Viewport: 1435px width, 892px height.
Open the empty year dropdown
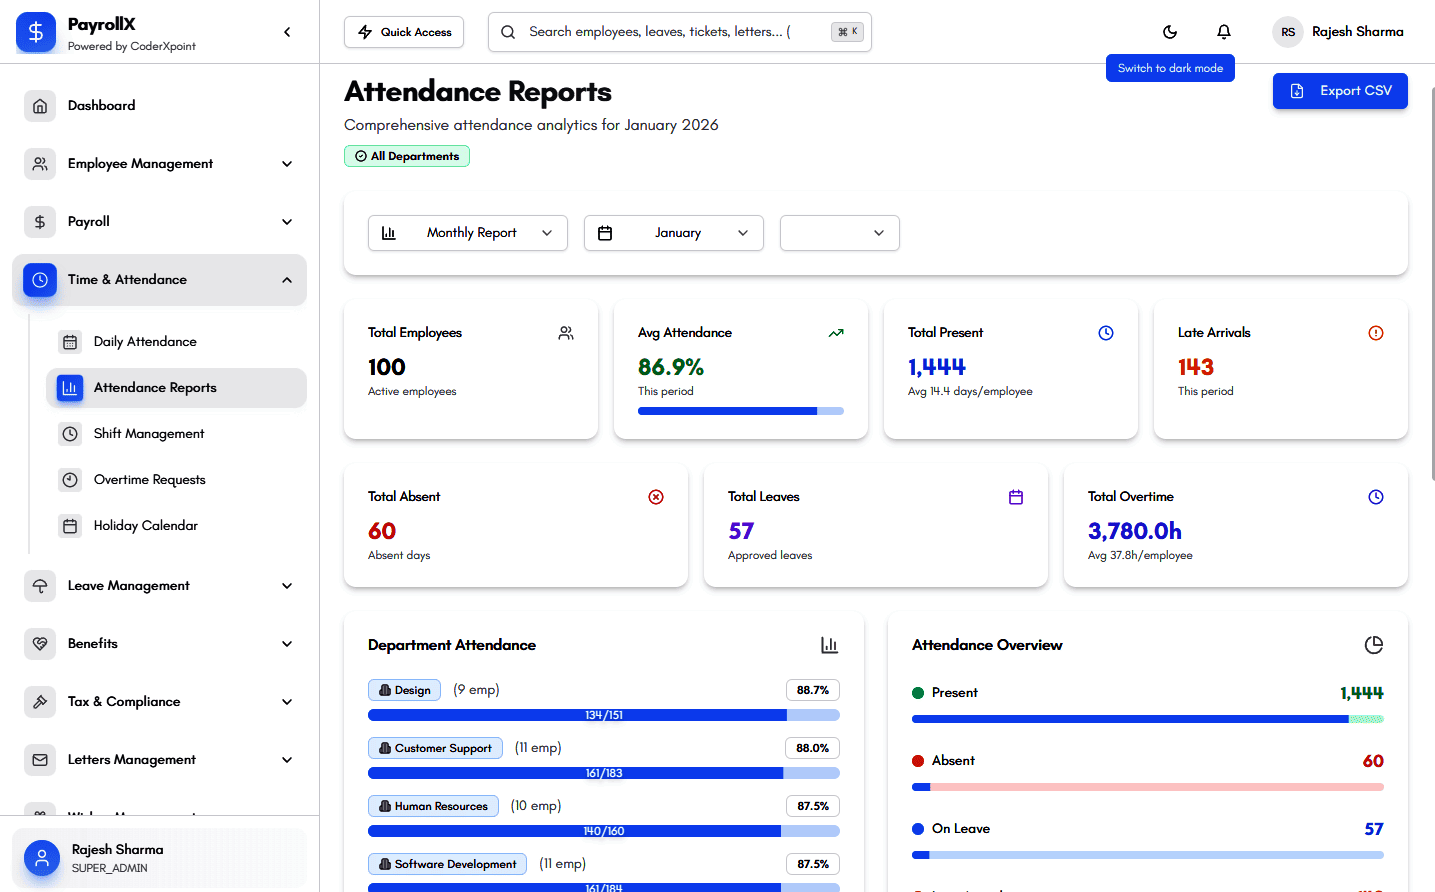click(839, 233)
